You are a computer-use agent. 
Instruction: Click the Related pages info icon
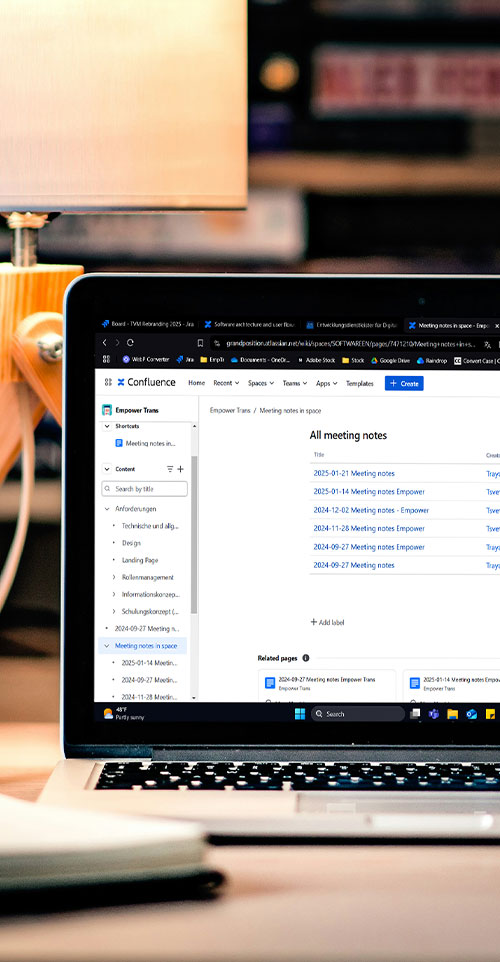(x=306, y=658)
